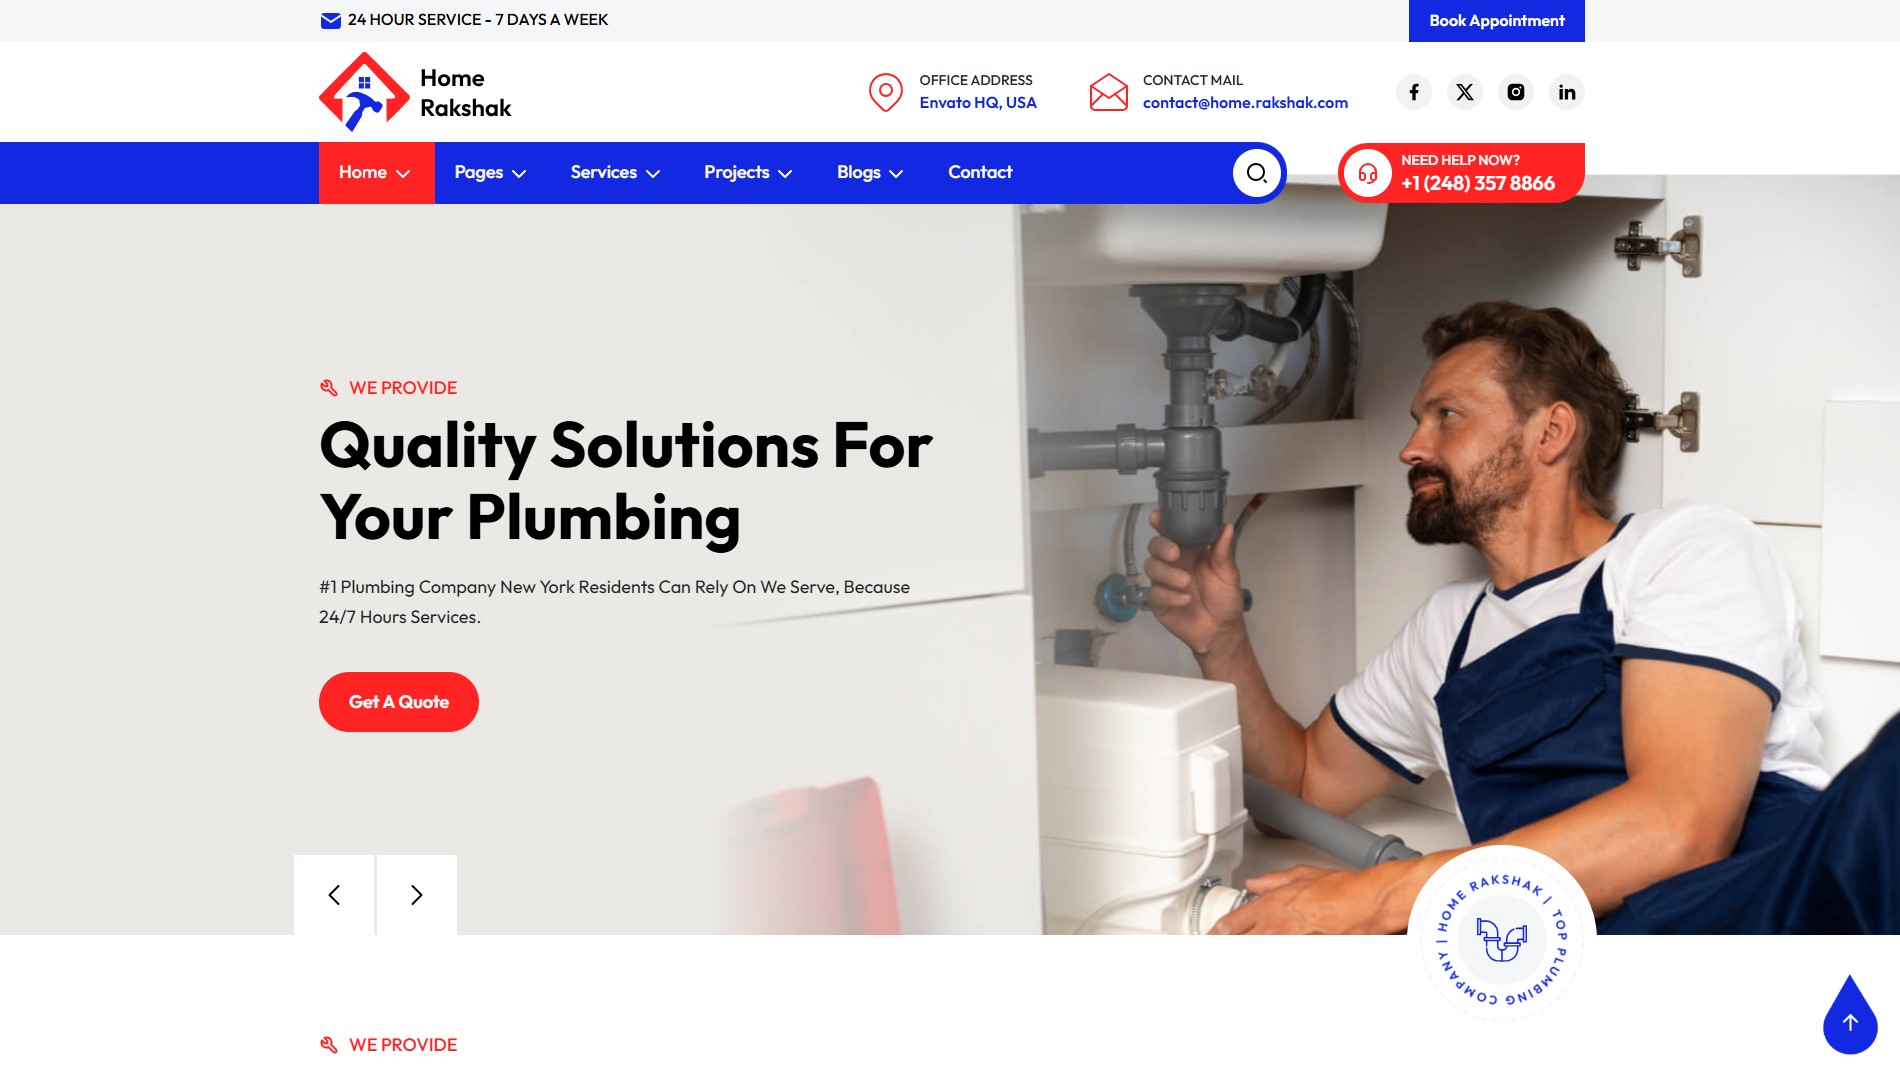The image size is (1900, 1070).
Task: Open the contact@home.rakshak.com email link
Action: click(x=1245, y=103)
